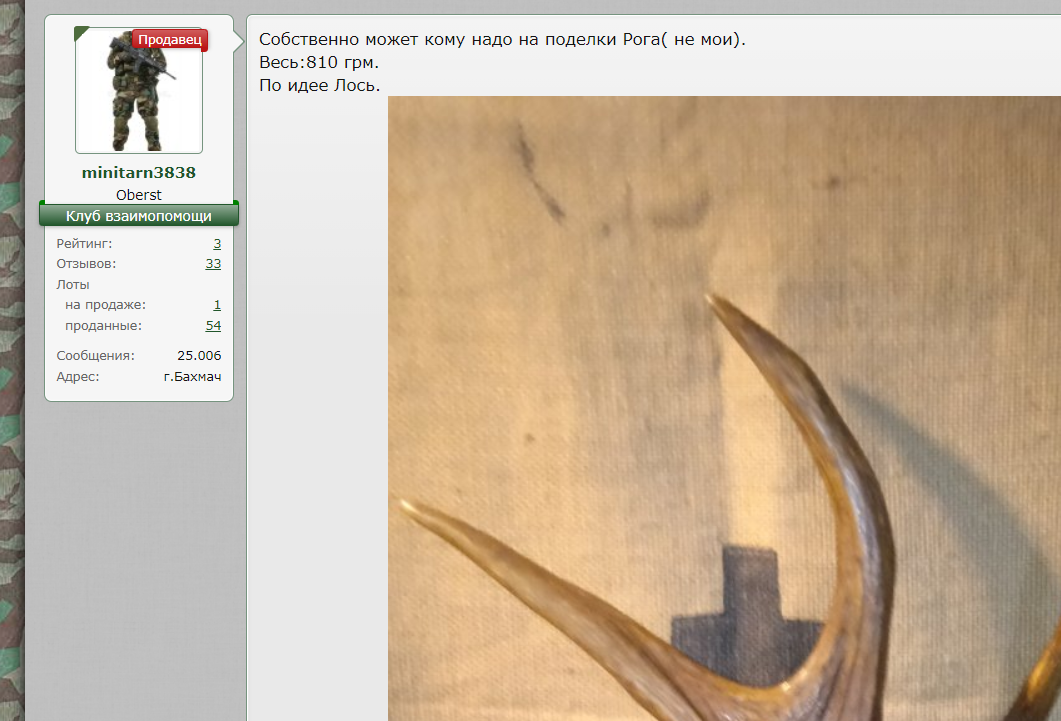Click the red Продавец badge
This screenshot has height=721, width=1061.
click(x=170, y=40)
